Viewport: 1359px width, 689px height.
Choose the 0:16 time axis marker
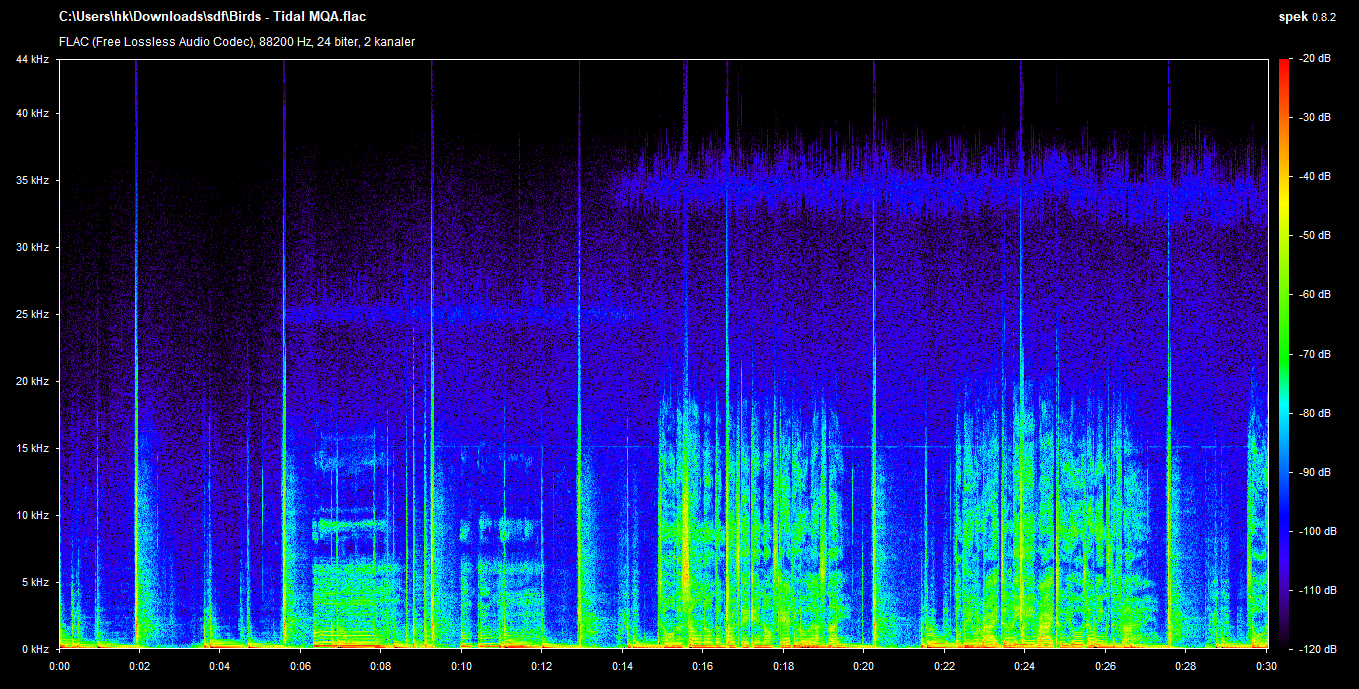point(703,666)
